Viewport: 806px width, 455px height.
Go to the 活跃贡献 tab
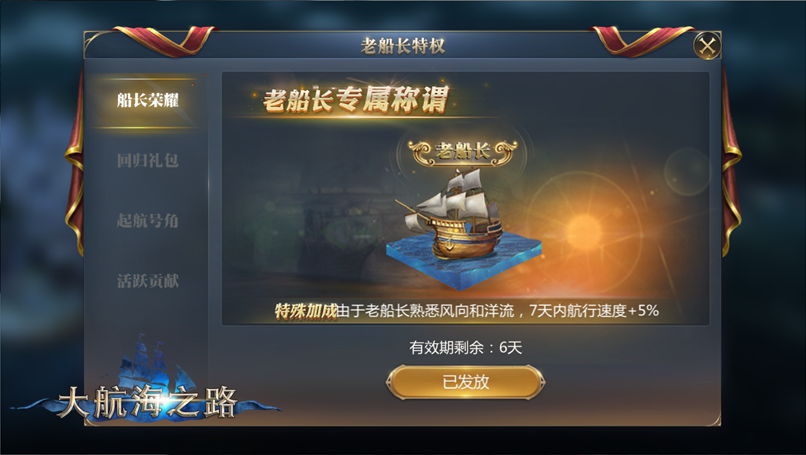click(148, 281)
